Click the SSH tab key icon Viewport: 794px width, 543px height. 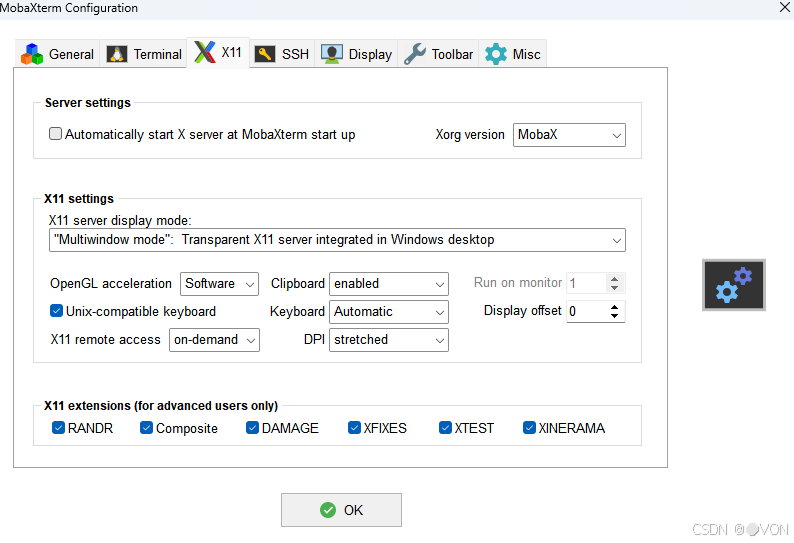click(265, 54)
